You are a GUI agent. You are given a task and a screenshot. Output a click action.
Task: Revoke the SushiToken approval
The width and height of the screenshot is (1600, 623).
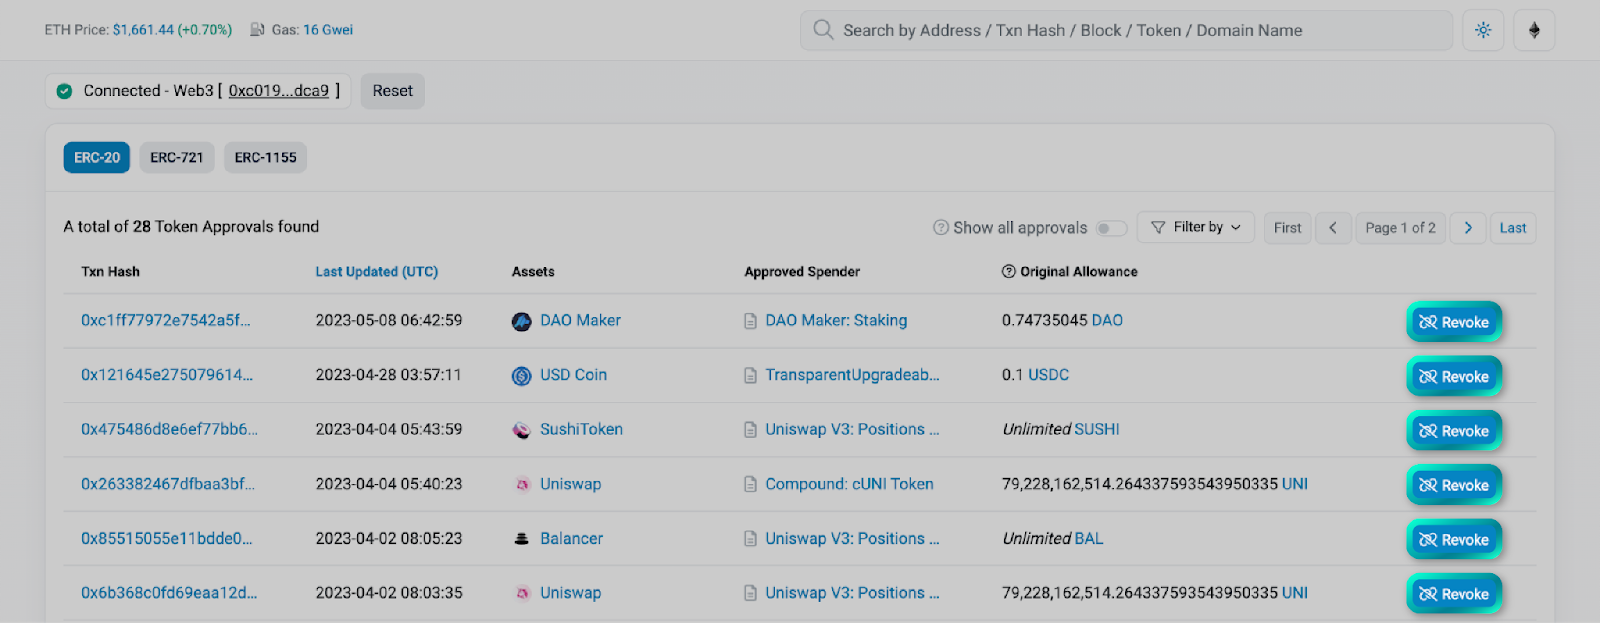[1454, 431]
